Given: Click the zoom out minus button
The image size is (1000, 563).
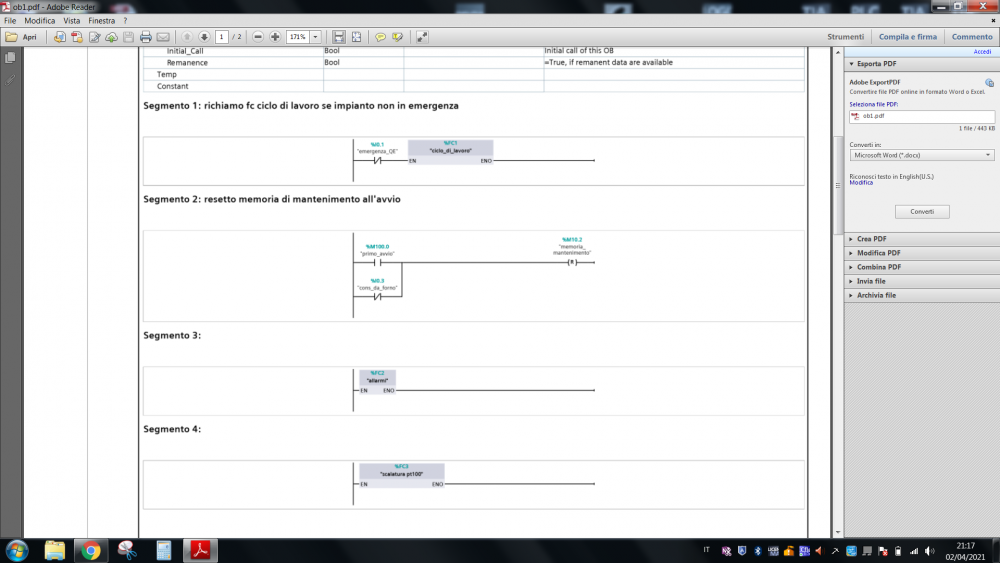Looking at the screenshot, I should click(x=258, y=37).
